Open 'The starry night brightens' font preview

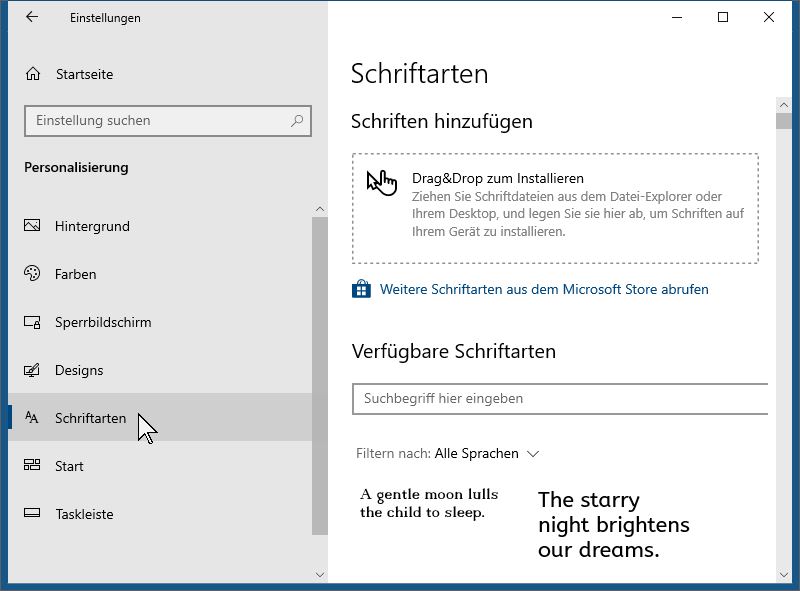click(x=614, y=525)
